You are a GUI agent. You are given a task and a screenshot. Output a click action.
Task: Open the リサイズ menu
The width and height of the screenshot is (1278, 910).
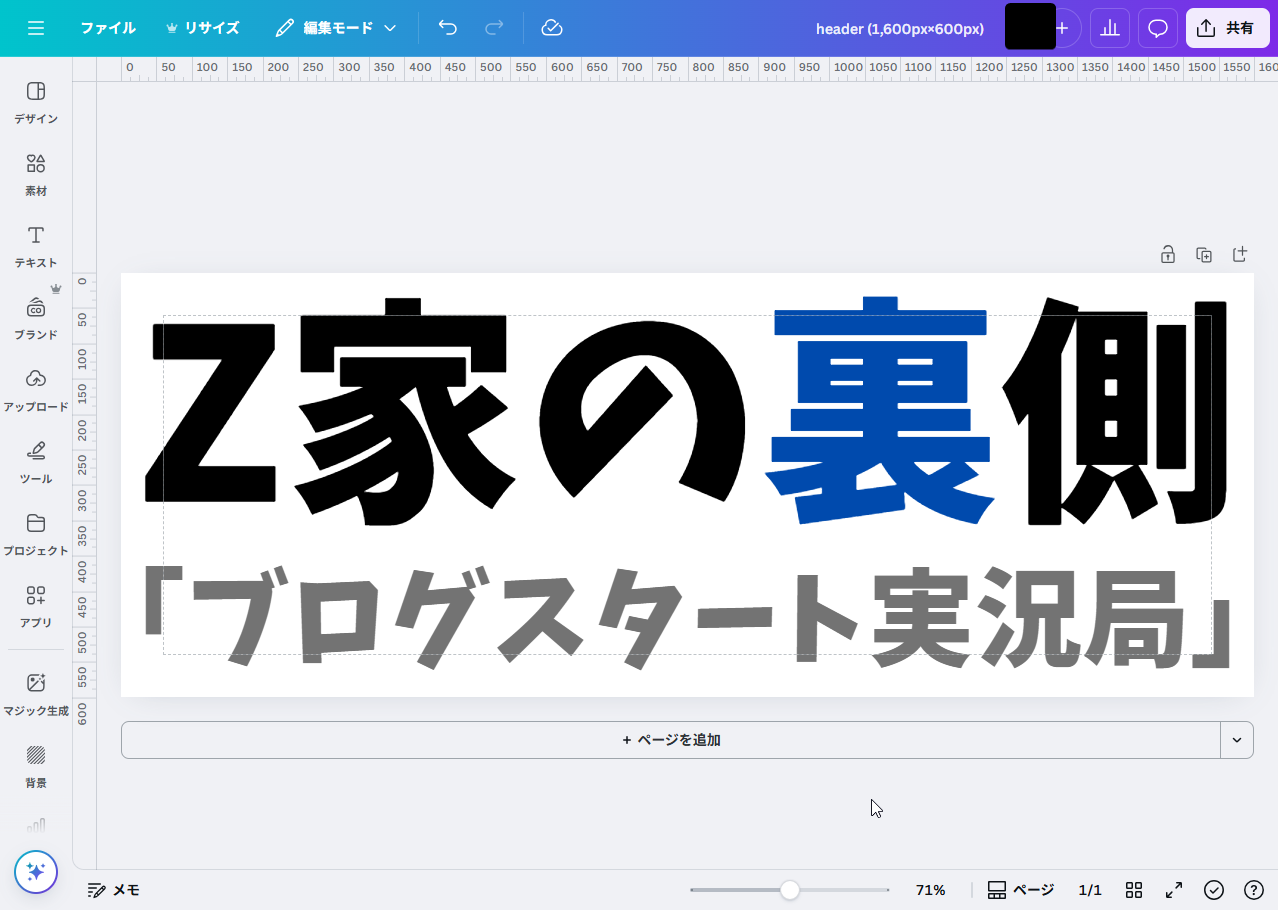202,28
